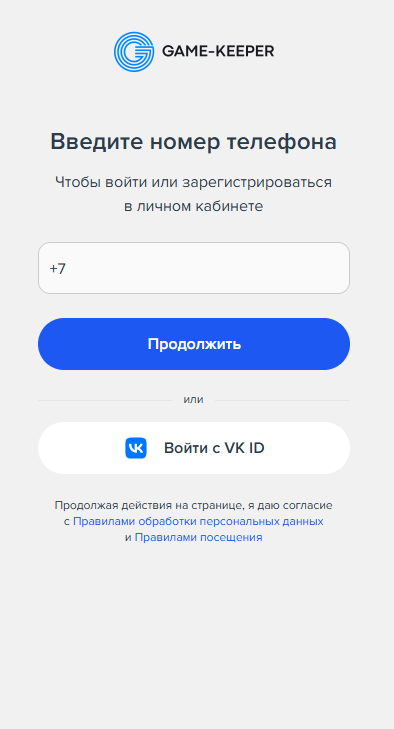Click the VK ID words in the white button
The width and height of the screenshot is (394, 729).
[x=245, y=448]
